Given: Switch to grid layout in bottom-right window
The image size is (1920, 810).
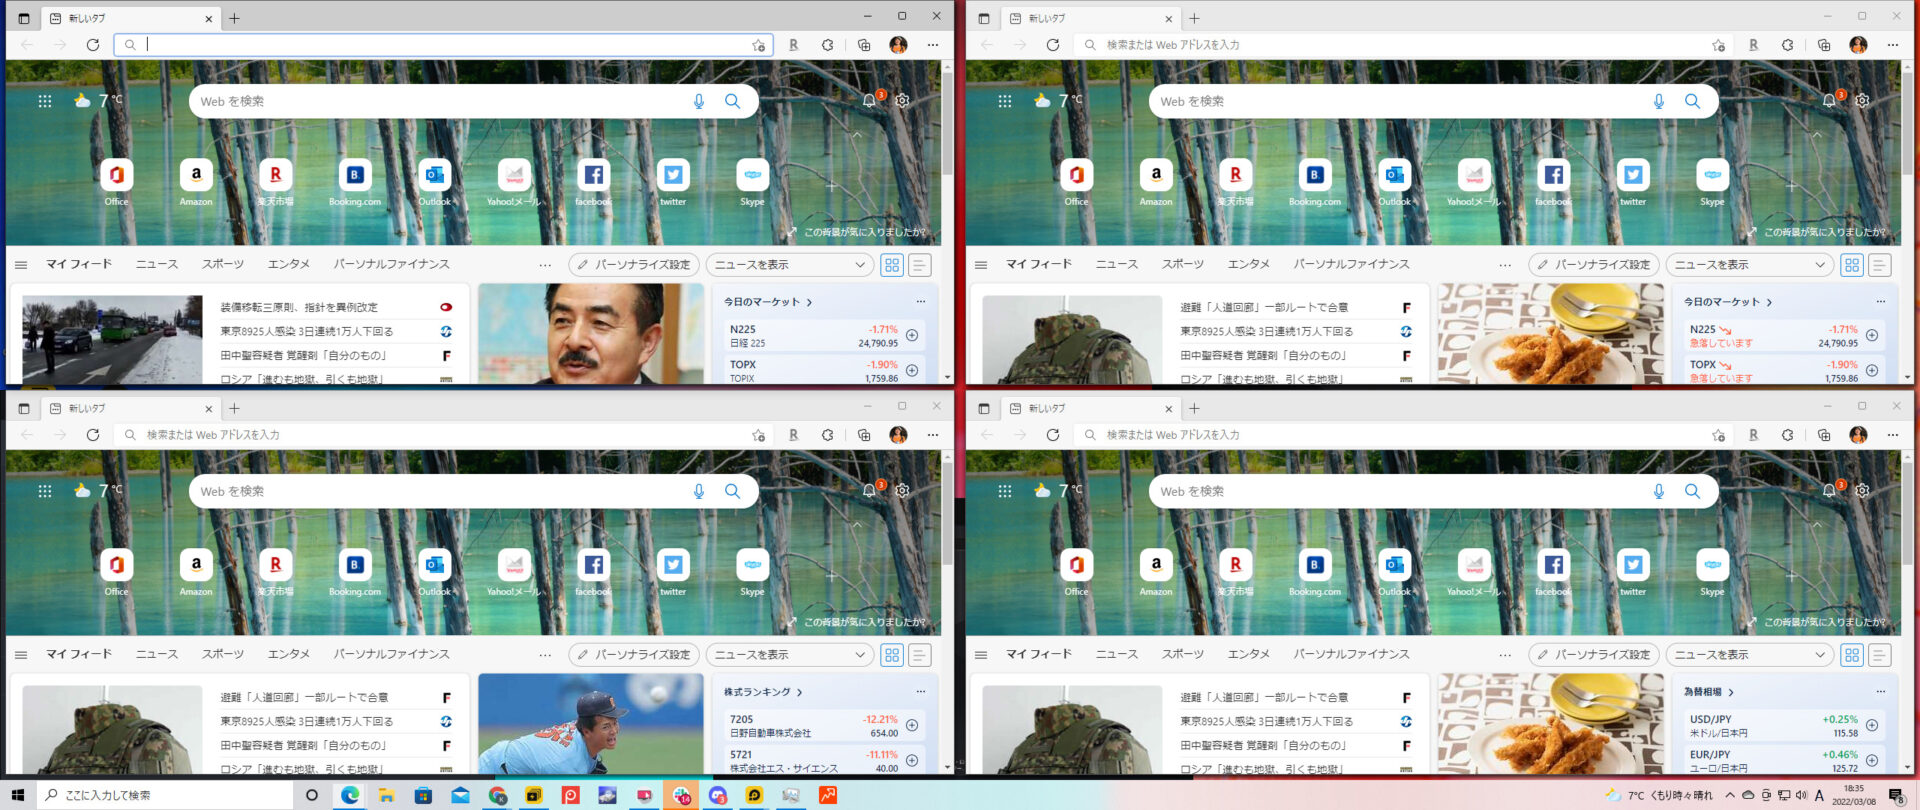Looking at the screenshot, I should pyautogui.click(x=1852, y=655).
